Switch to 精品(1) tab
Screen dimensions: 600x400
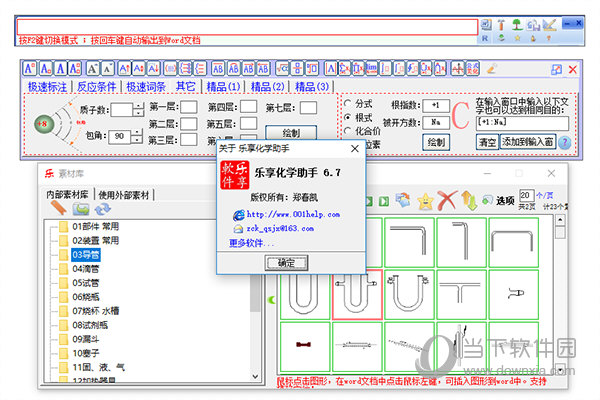(x=223, y=87)
